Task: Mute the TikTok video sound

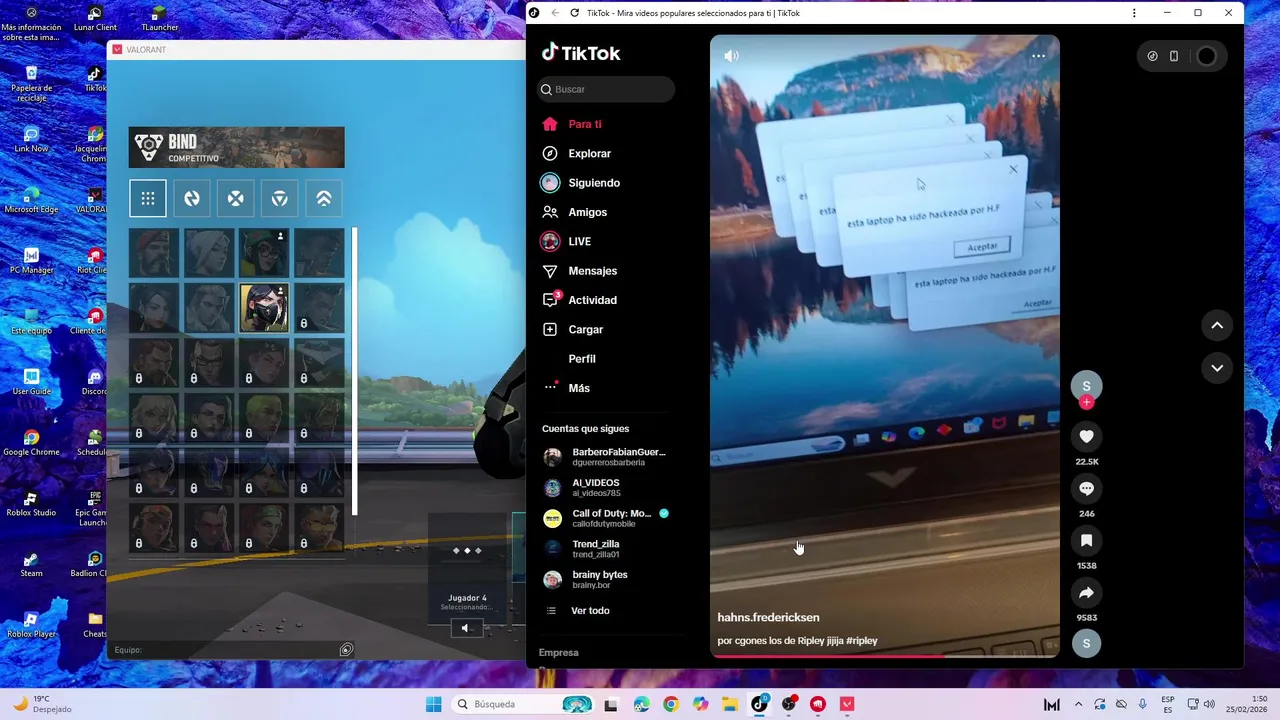Action: click(731, 56)
